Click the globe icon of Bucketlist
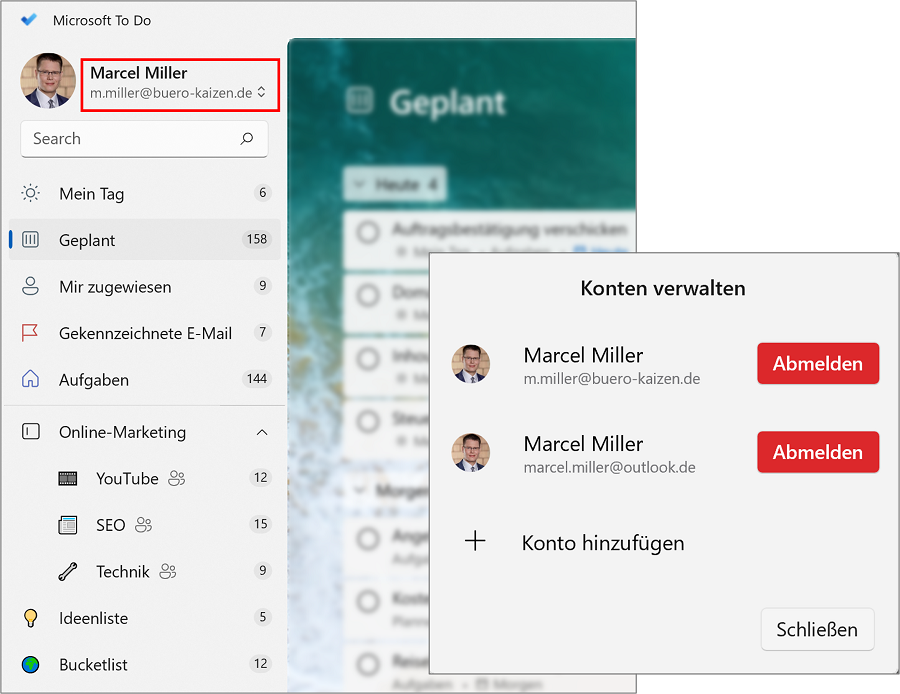 [x=30, y=664]
